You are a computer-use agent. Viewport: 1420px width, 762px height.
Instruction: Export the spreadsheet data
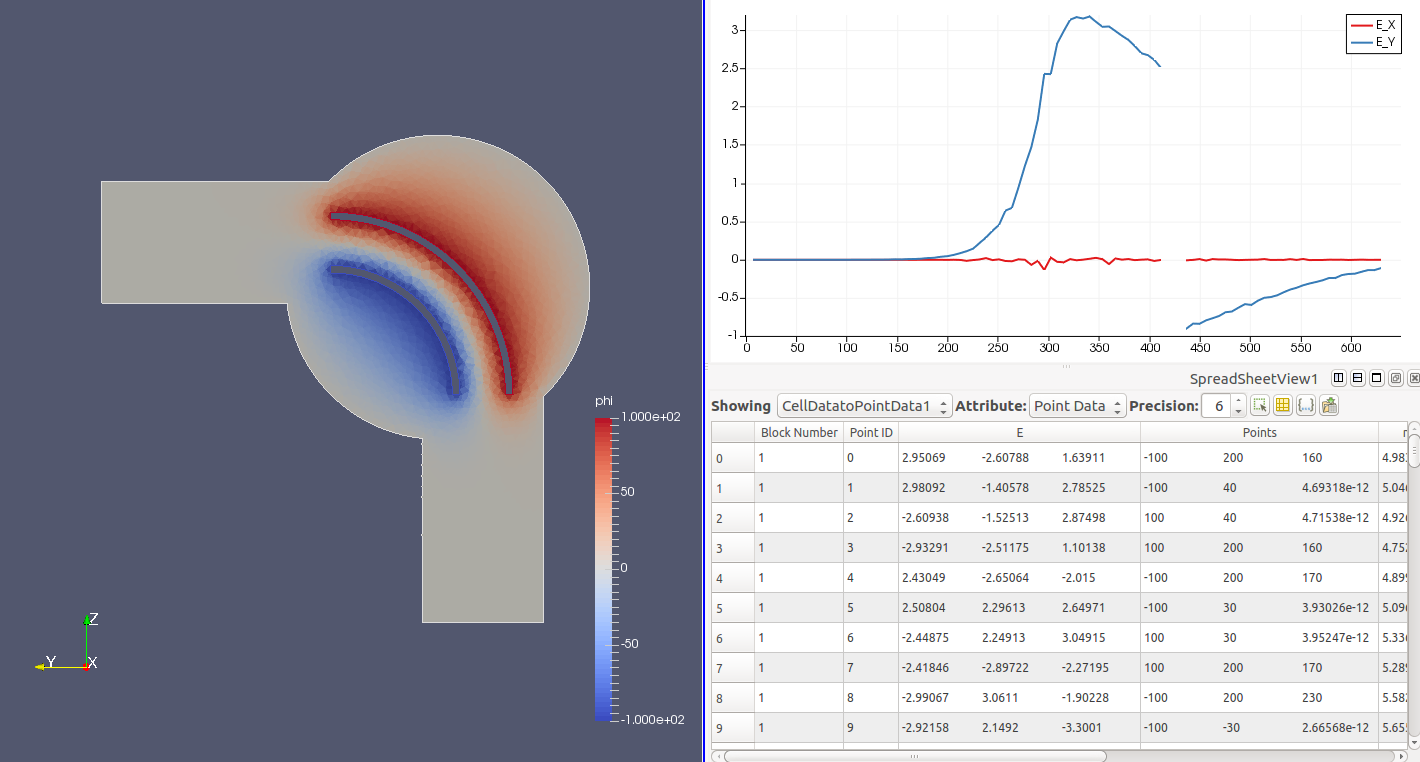pyautogui.click(x=1329, y=405)
